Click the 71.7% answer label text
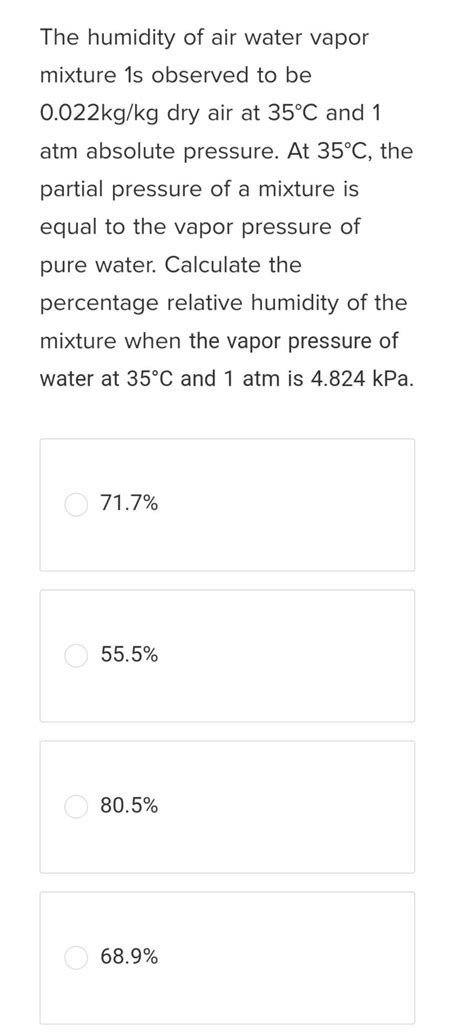474x1034 pixels. (x=129, y=504)
